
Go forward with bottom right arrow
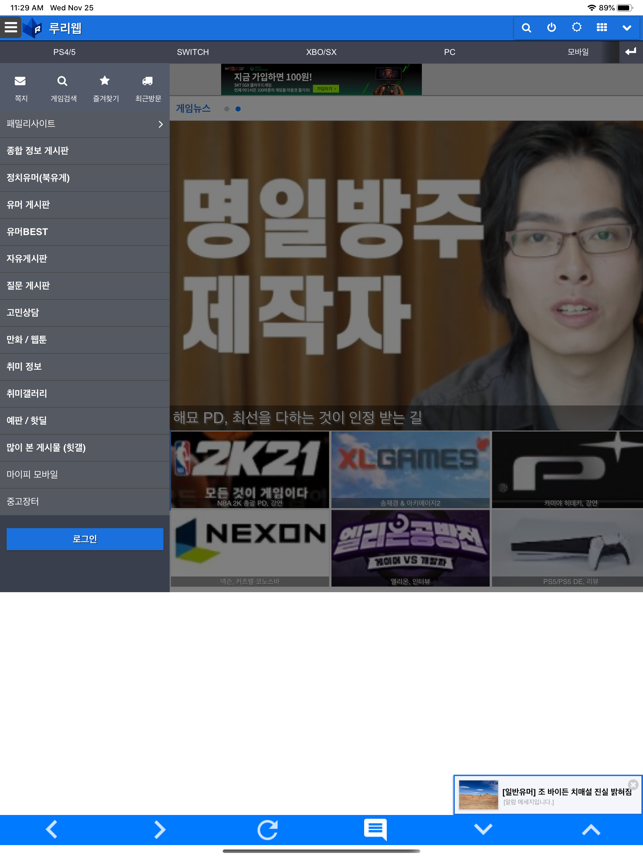click(159, 830)
